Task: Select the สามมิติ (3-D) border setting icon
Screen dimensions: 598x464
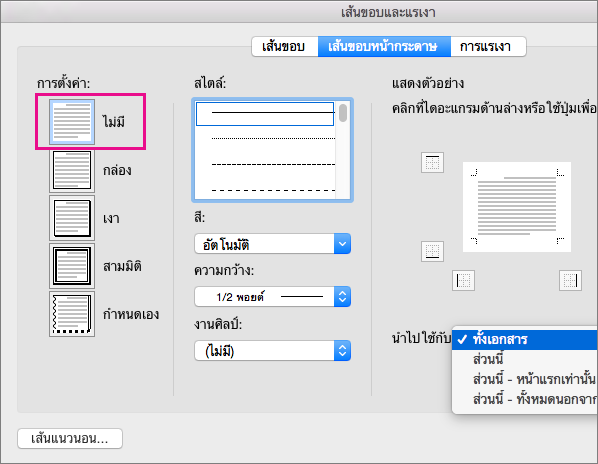Action: 72,266
